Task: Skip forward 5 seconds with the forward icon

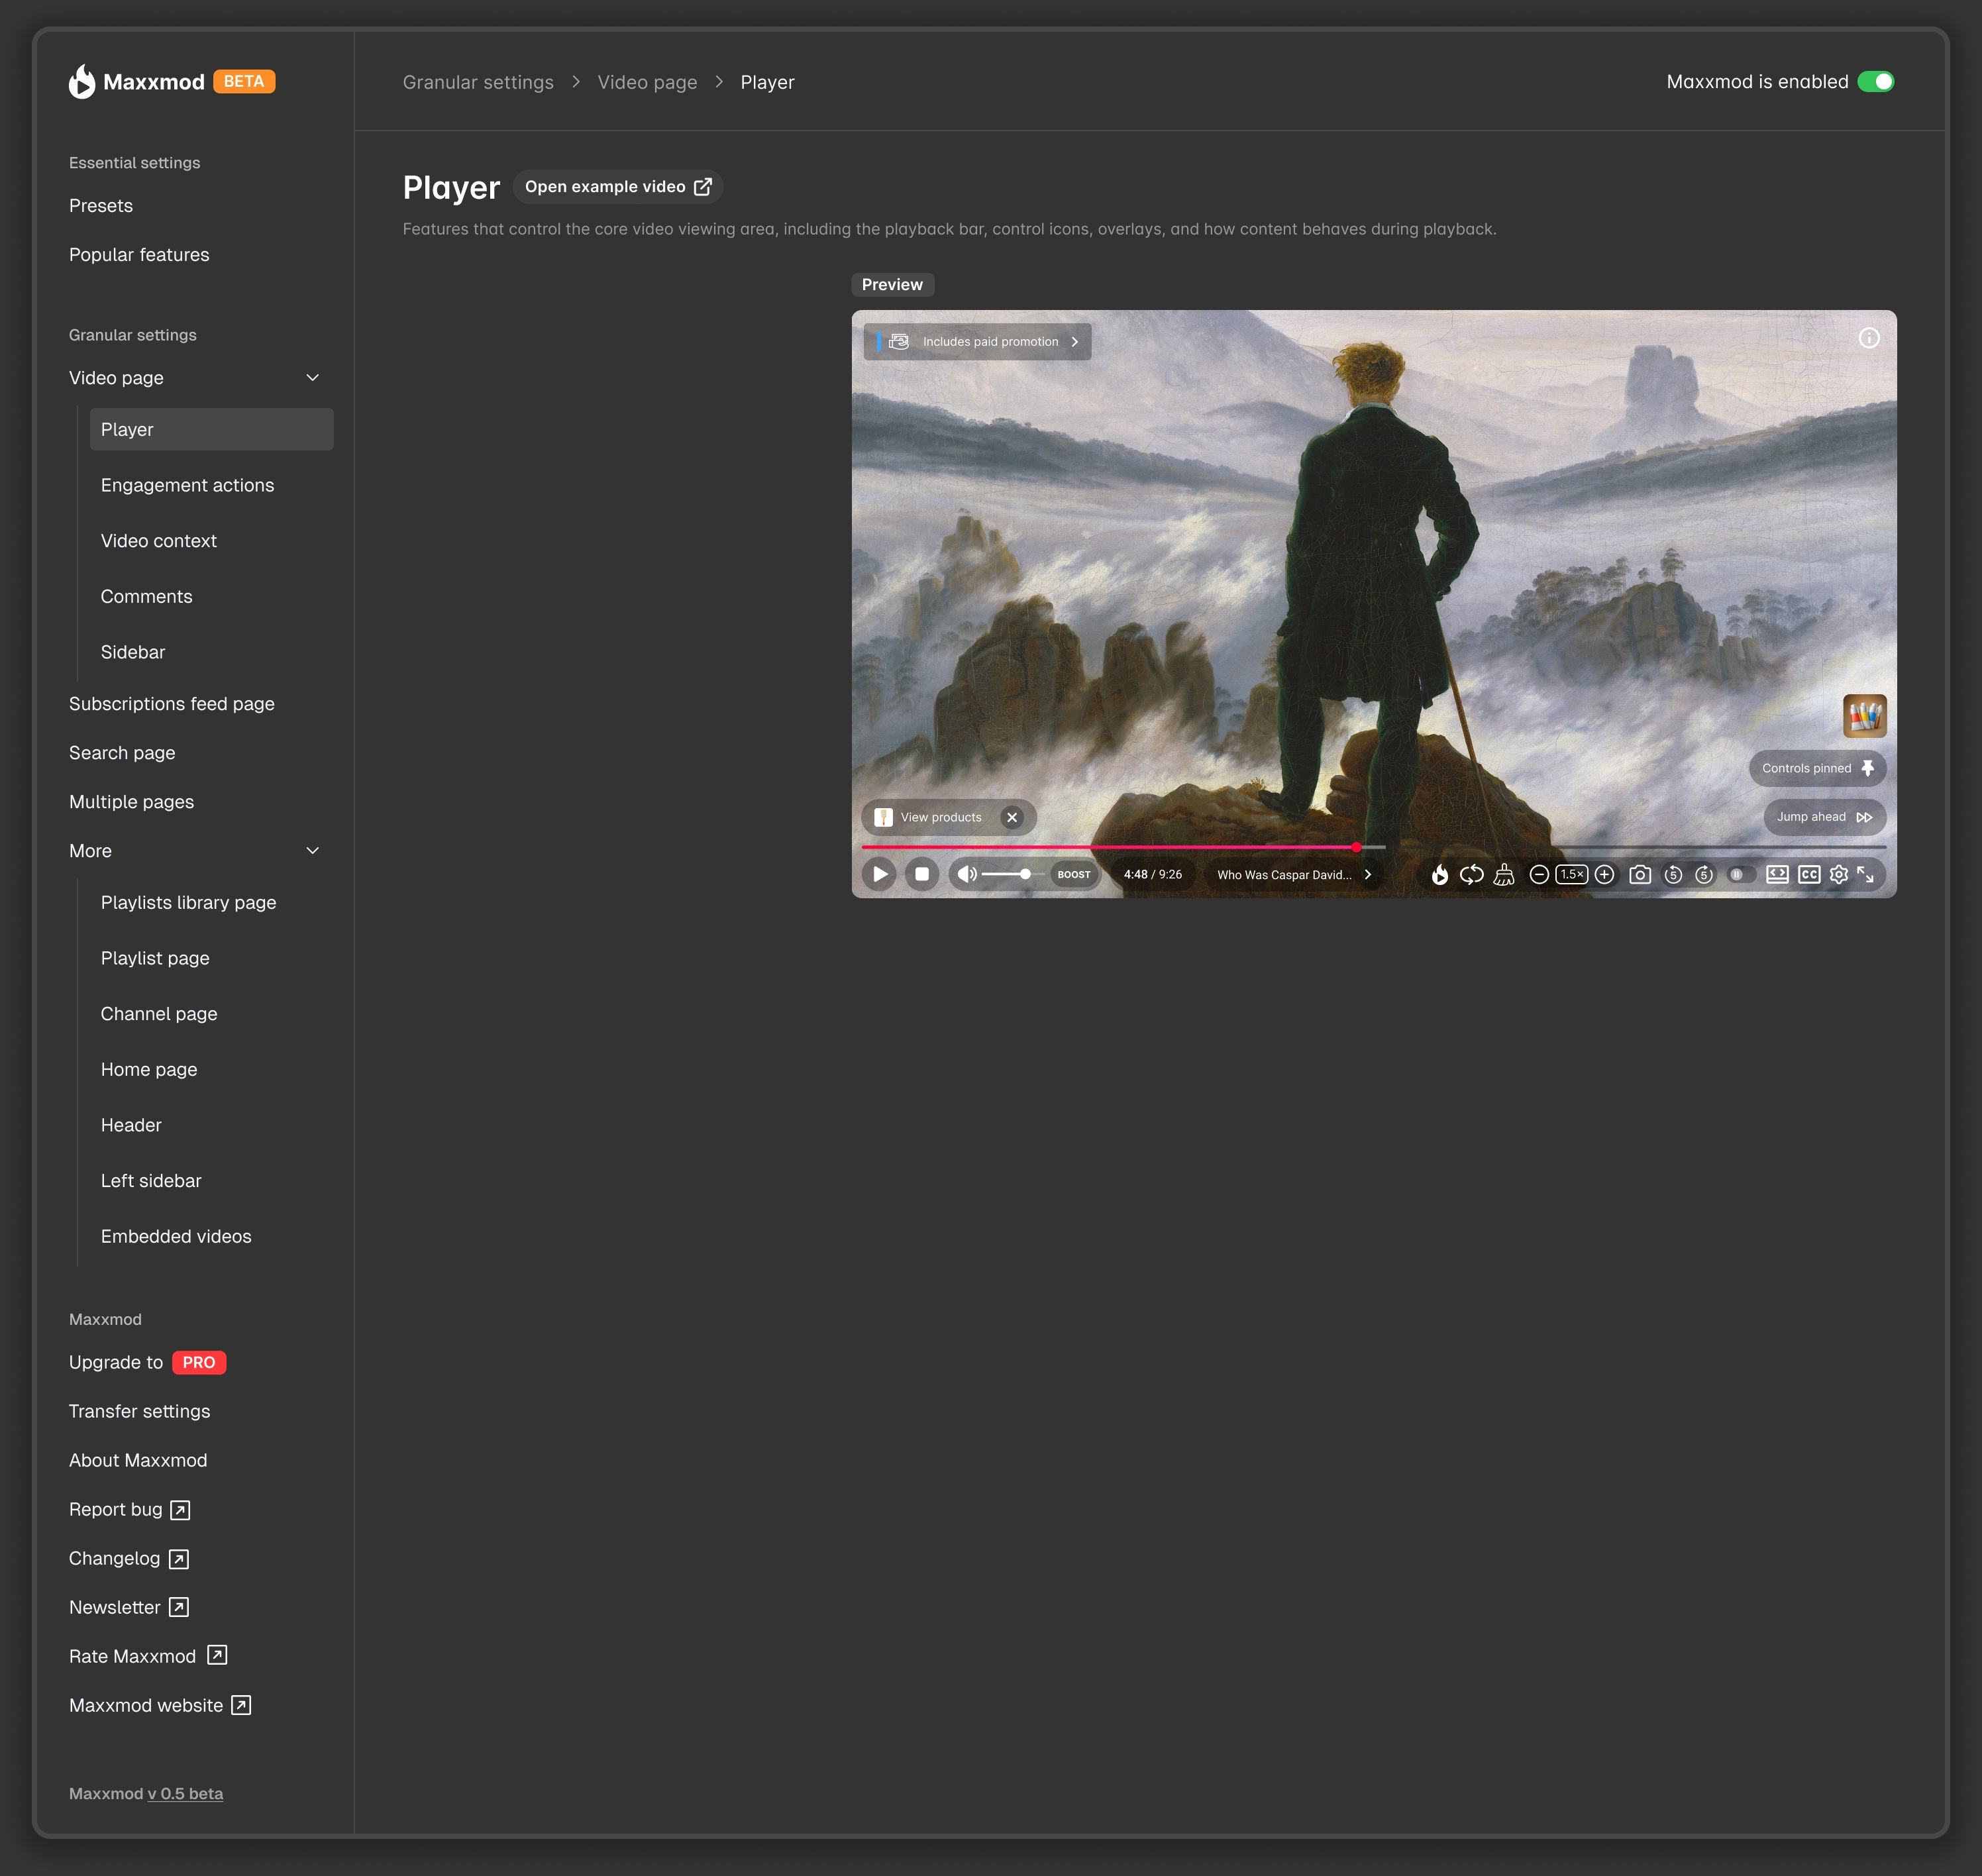Action: [1705, 874]
